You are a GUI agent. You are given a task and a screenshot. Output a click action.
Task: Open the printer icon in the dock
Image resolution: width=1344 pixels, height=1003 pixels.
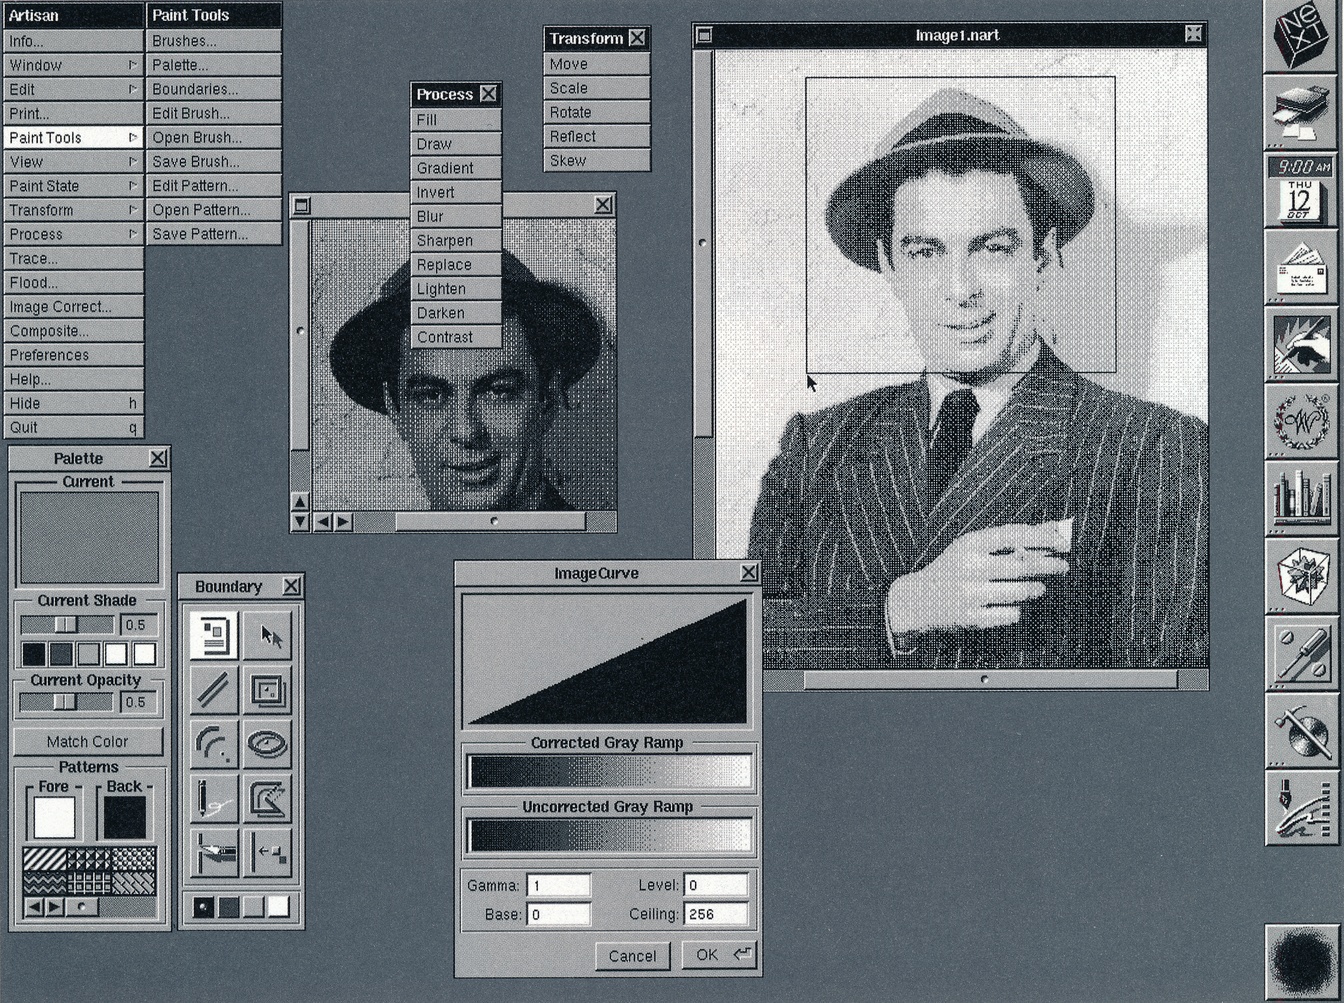pyautogui.click(x=1301, y=112)
